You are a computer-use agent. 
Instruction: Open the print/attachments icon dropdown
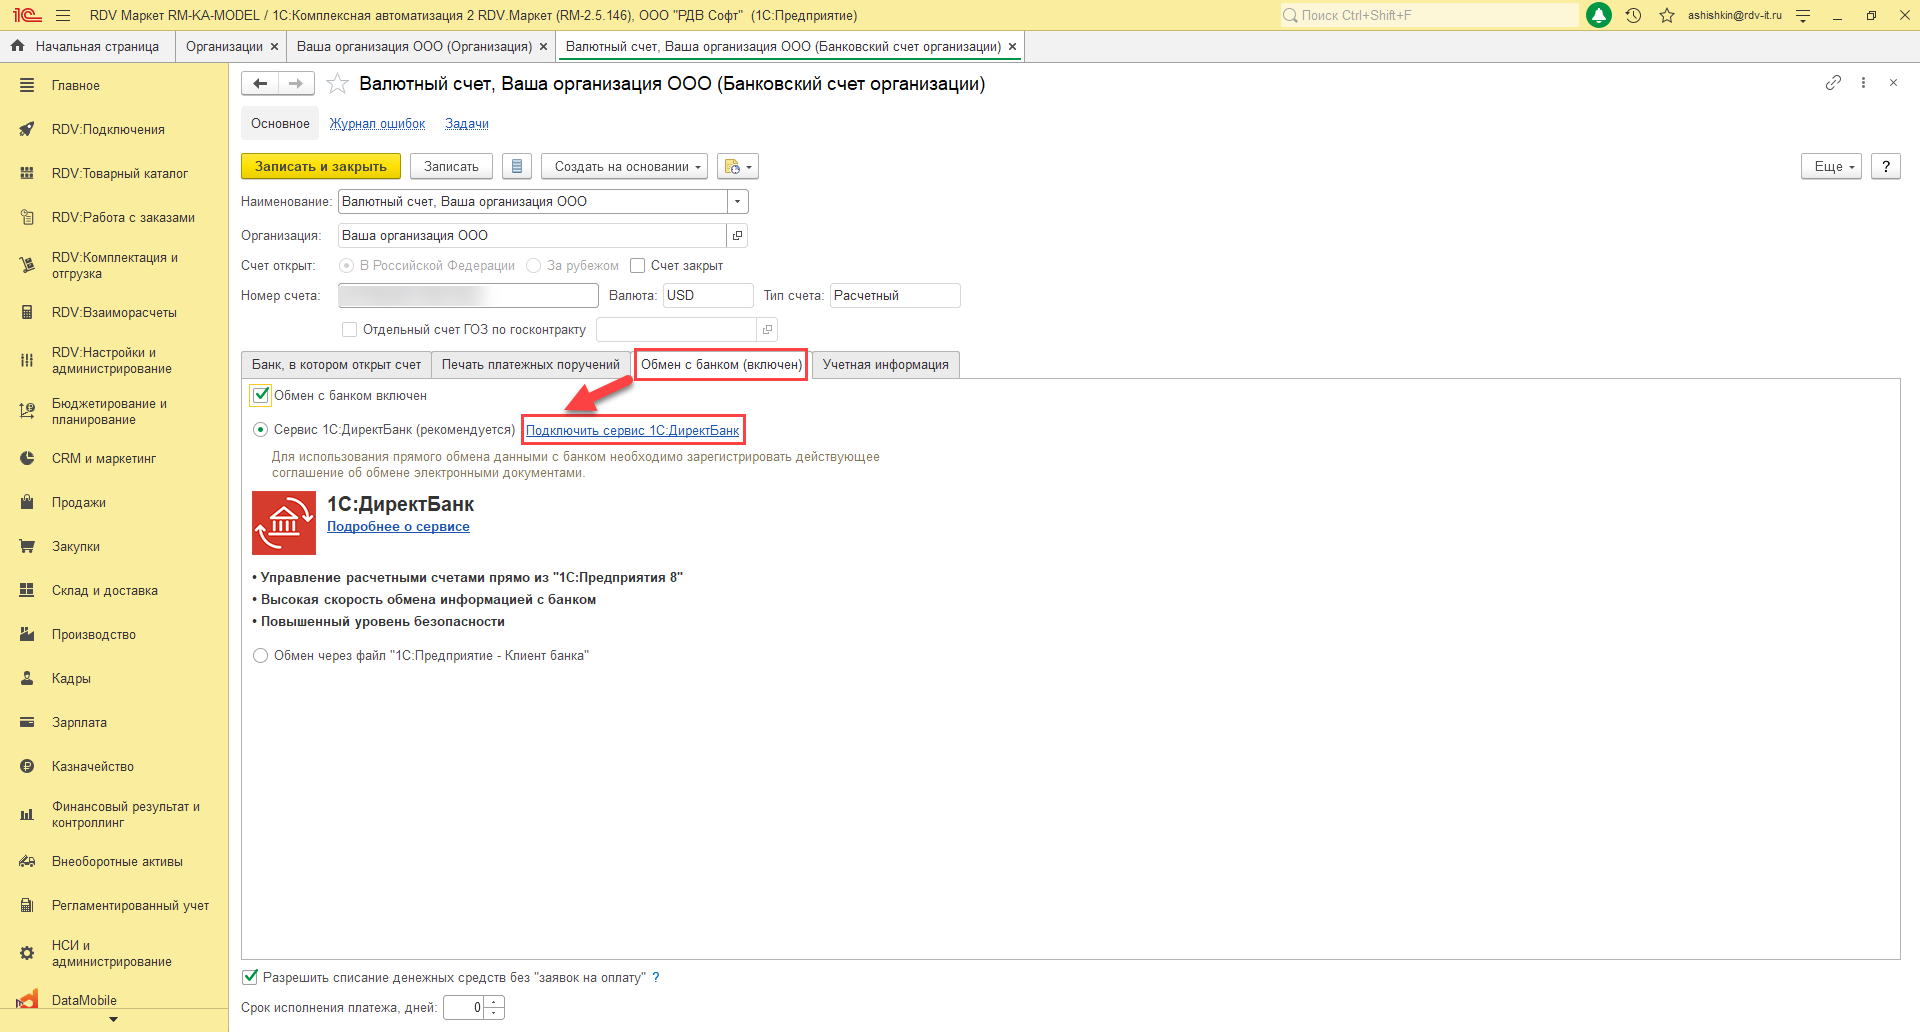pyautogui.click(x=738, y=166)
